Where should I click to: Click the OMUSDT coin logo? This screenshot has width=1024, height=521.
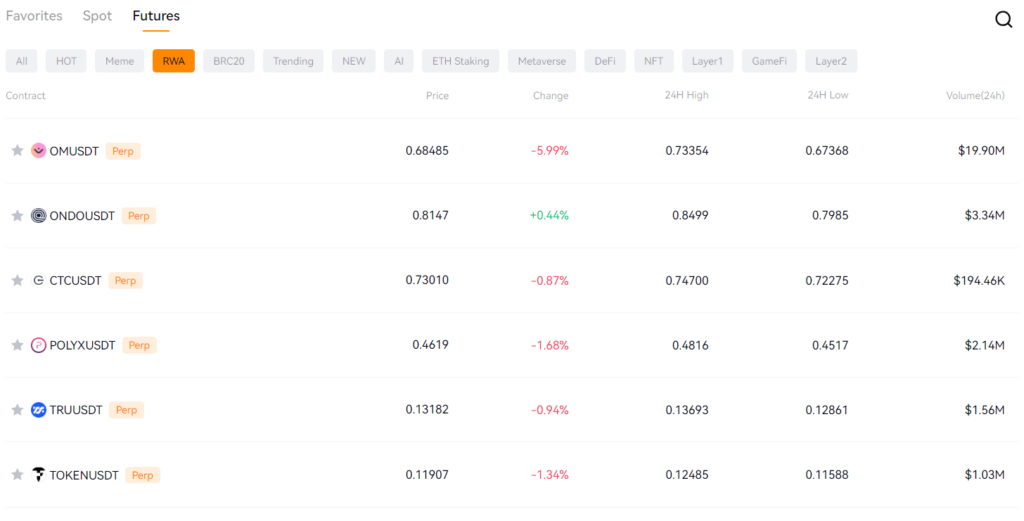pyautogui.click(x=39, y=151)
